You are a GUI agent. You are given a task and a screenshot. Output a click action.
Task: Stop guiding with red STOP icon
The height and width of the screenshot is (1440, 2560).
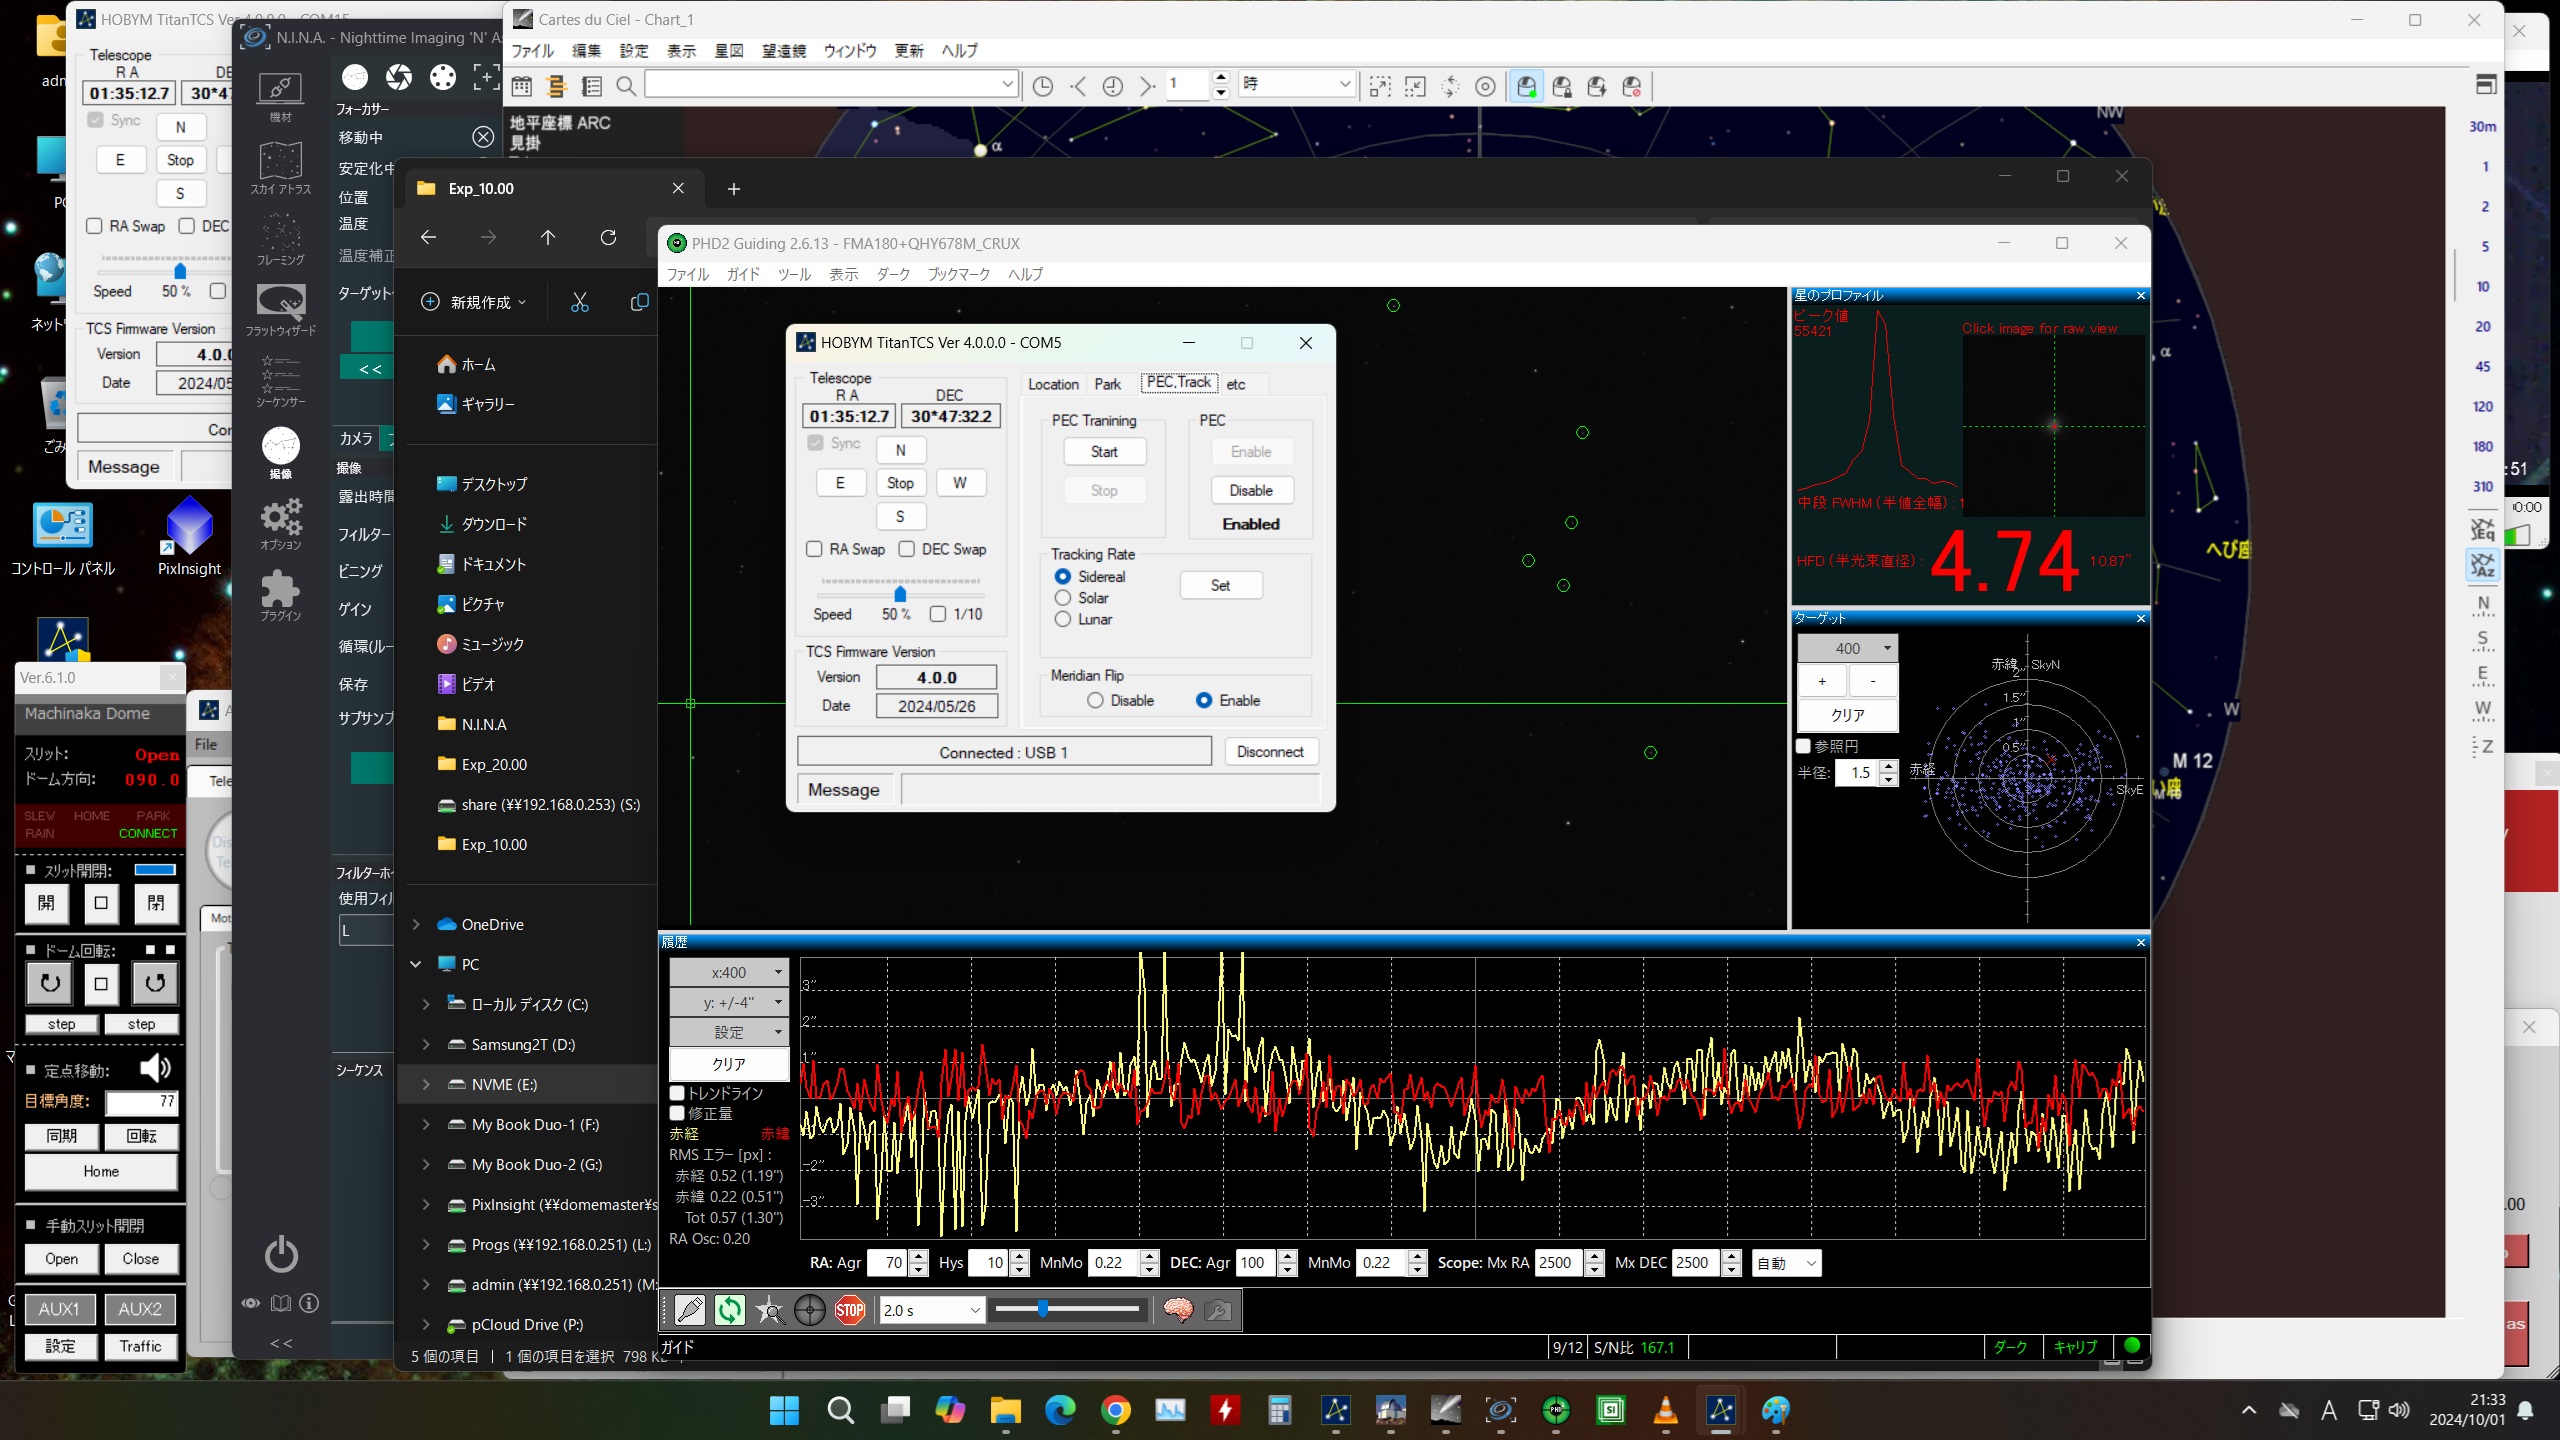click(x=850, y=1310)
